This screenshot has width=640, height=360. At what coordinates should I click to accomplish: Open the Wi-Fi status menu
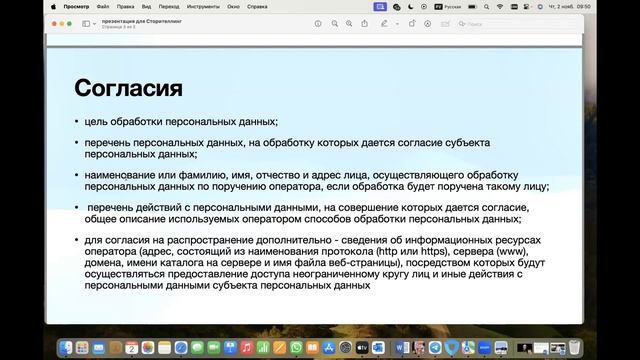click(500, 7)
